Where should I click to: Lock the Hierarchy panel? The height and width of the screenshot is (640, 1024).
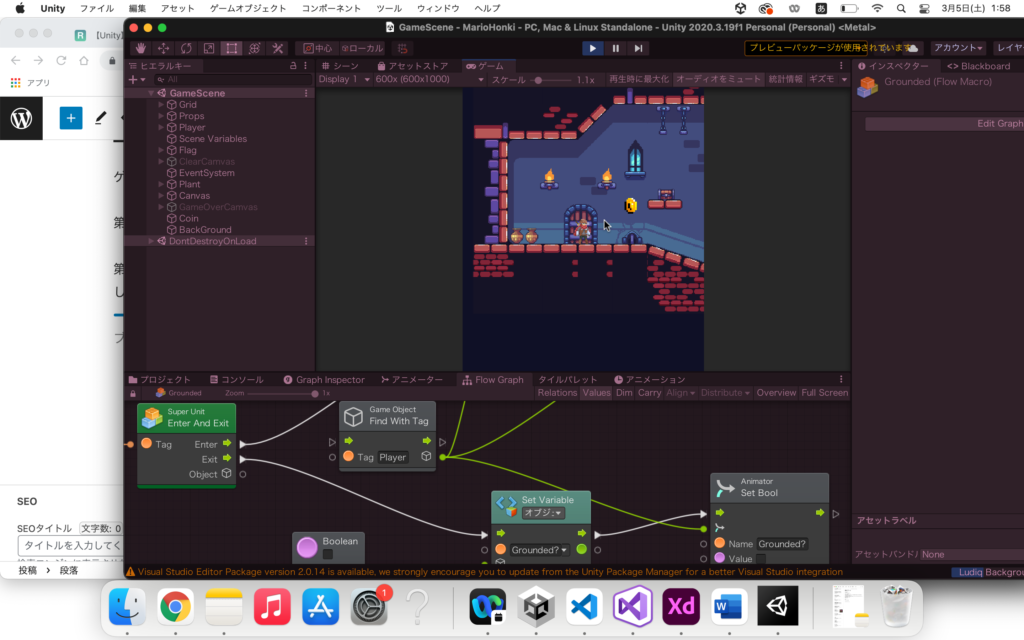point(293,66)
